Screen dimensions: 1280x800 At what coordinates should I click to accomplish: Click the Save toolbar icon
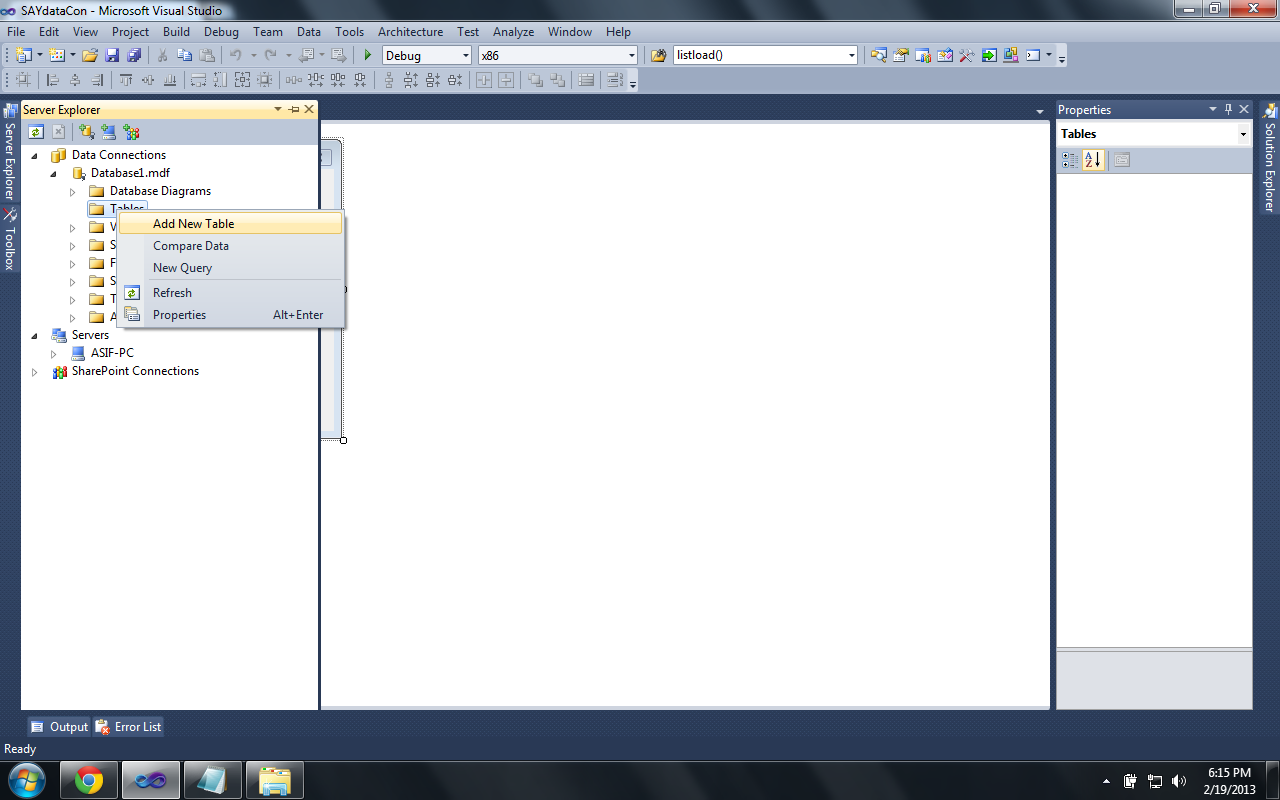click(112, 55)
